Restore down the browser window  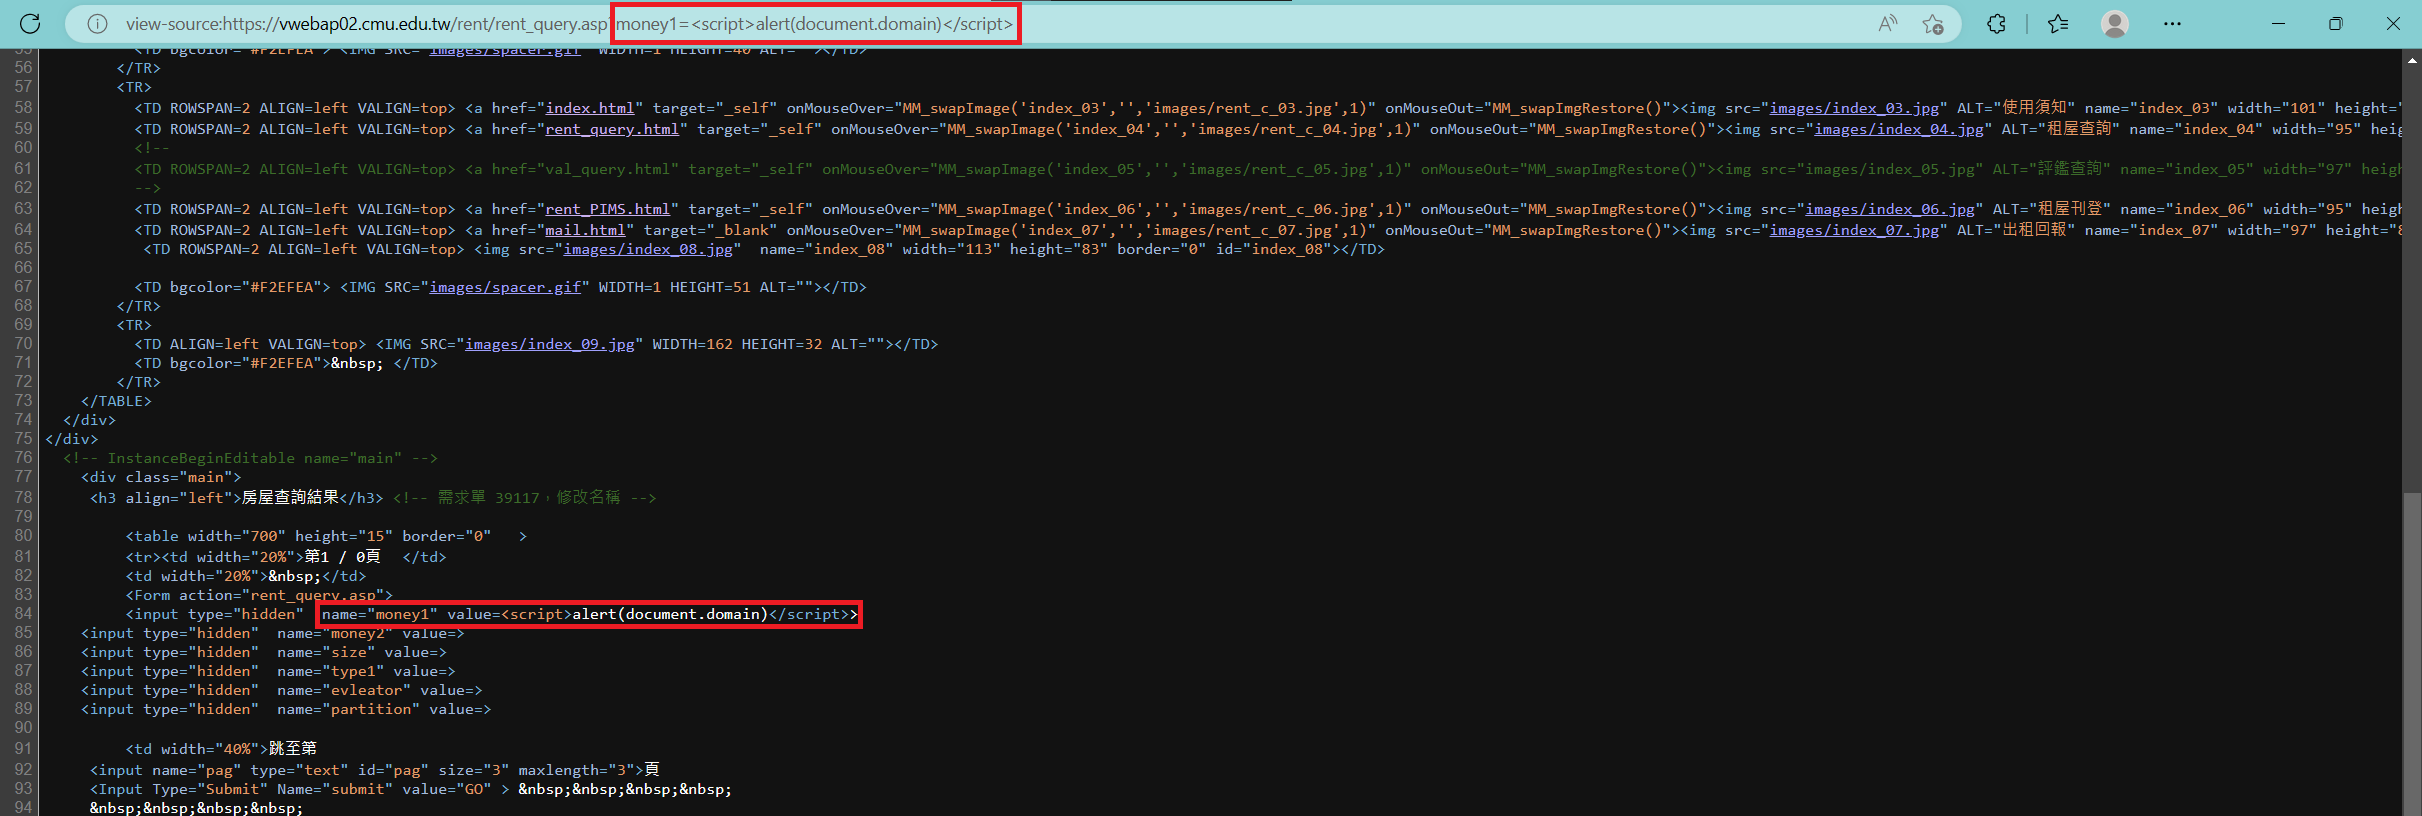coord(2336,24)
